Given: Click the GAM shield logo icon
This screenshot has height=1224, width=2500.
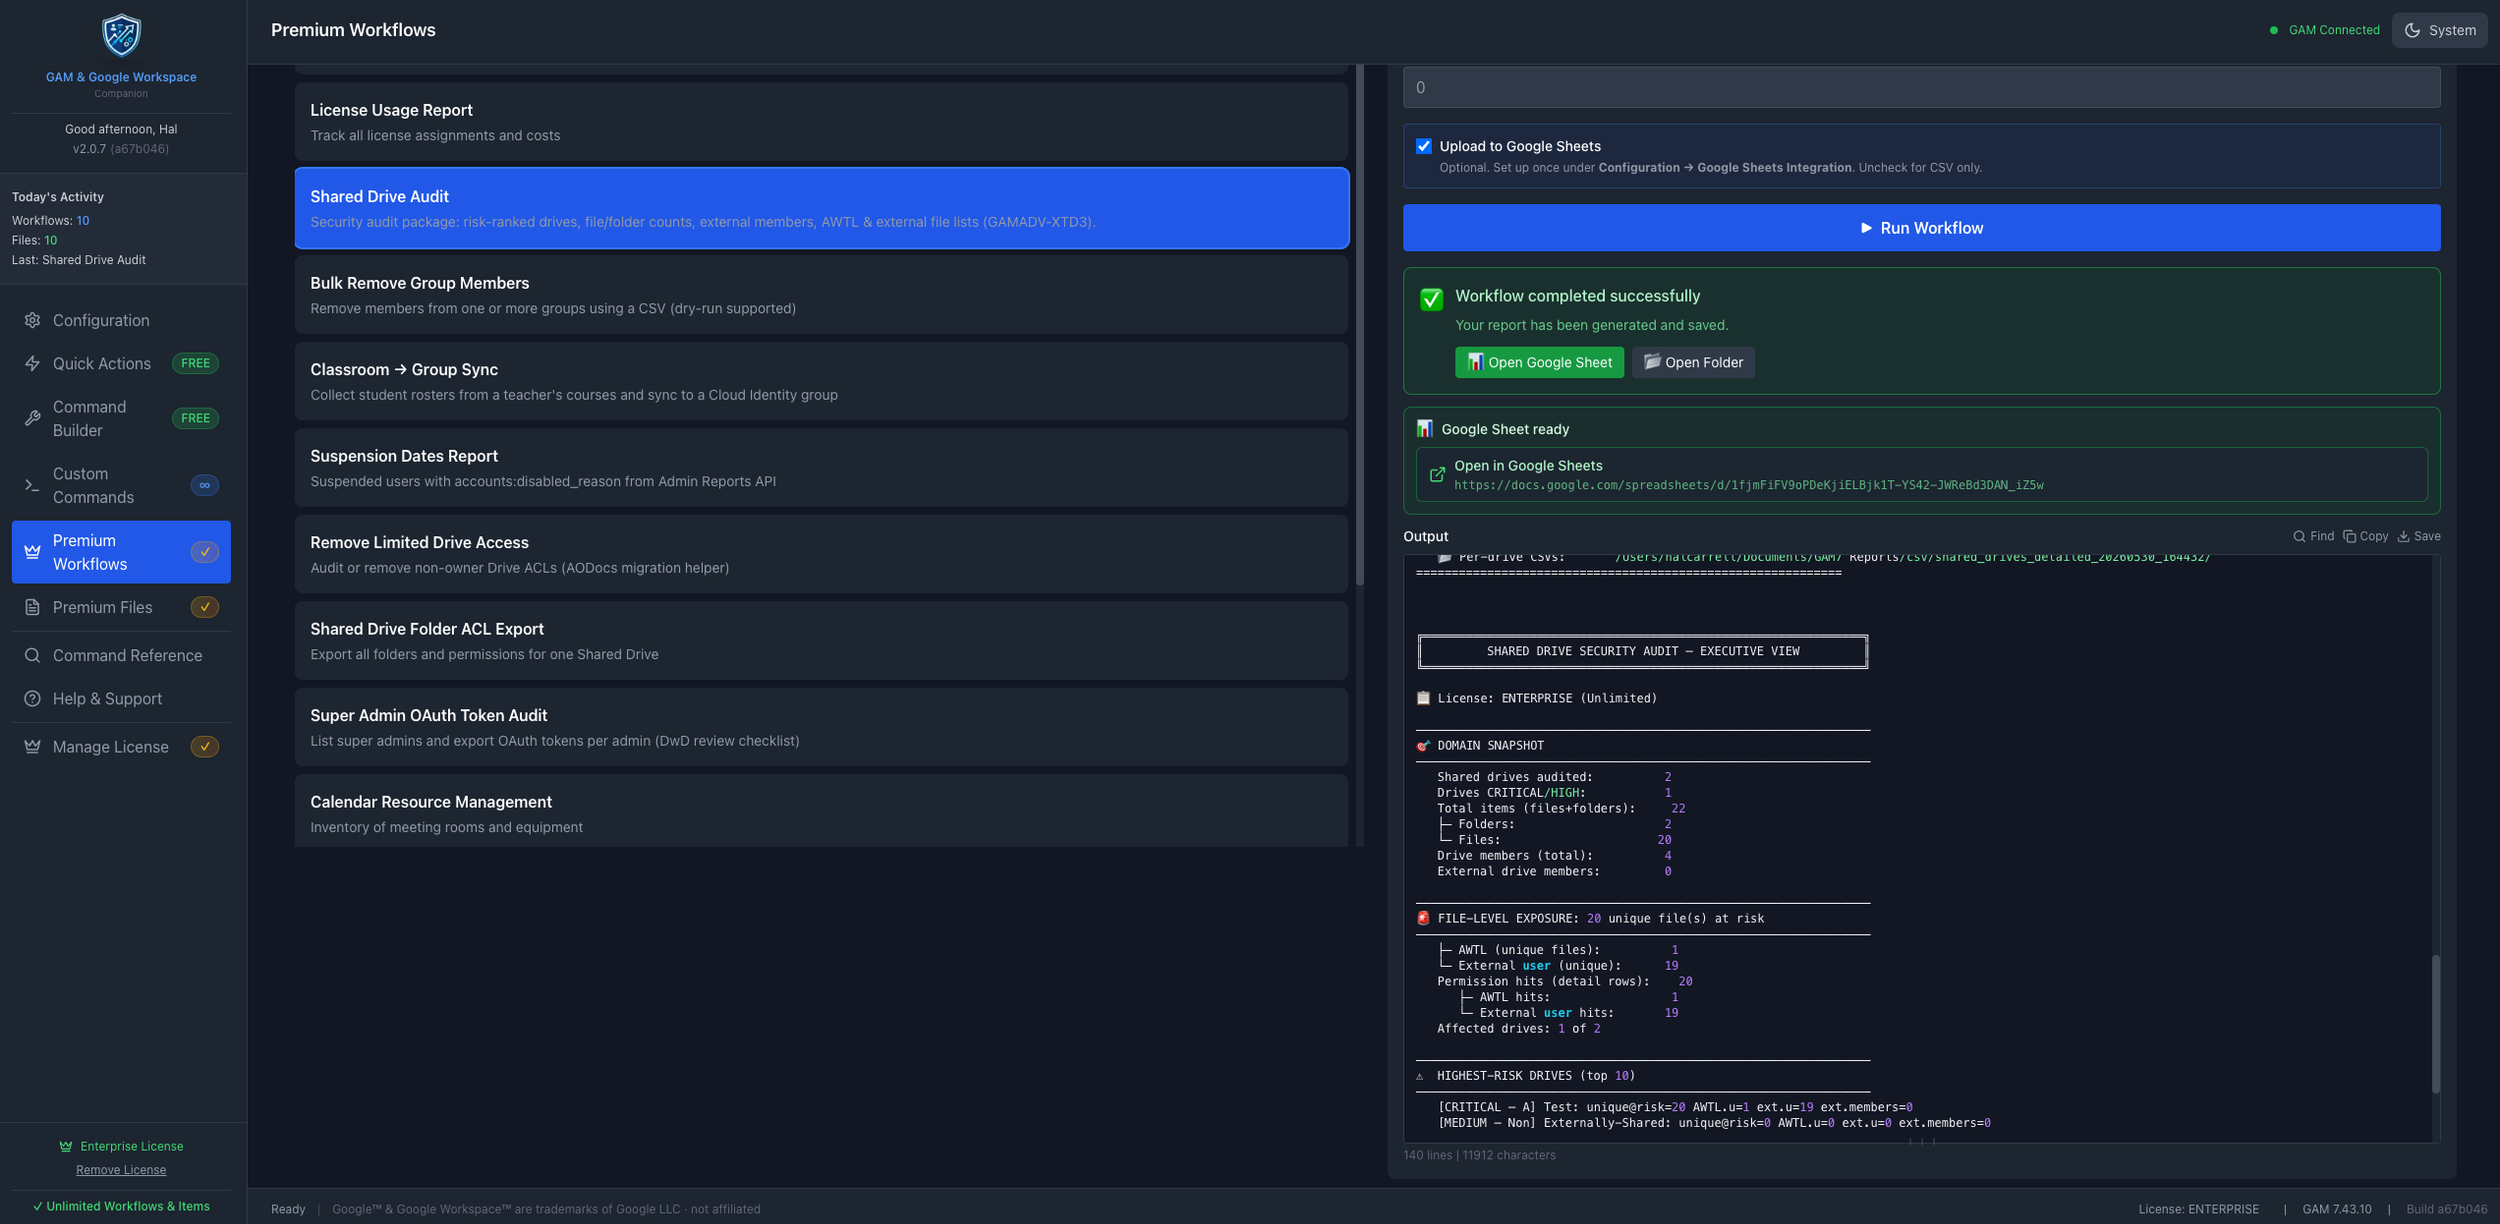Looking at the screenshot, I should pyautogui.click(x=121, y=36).
